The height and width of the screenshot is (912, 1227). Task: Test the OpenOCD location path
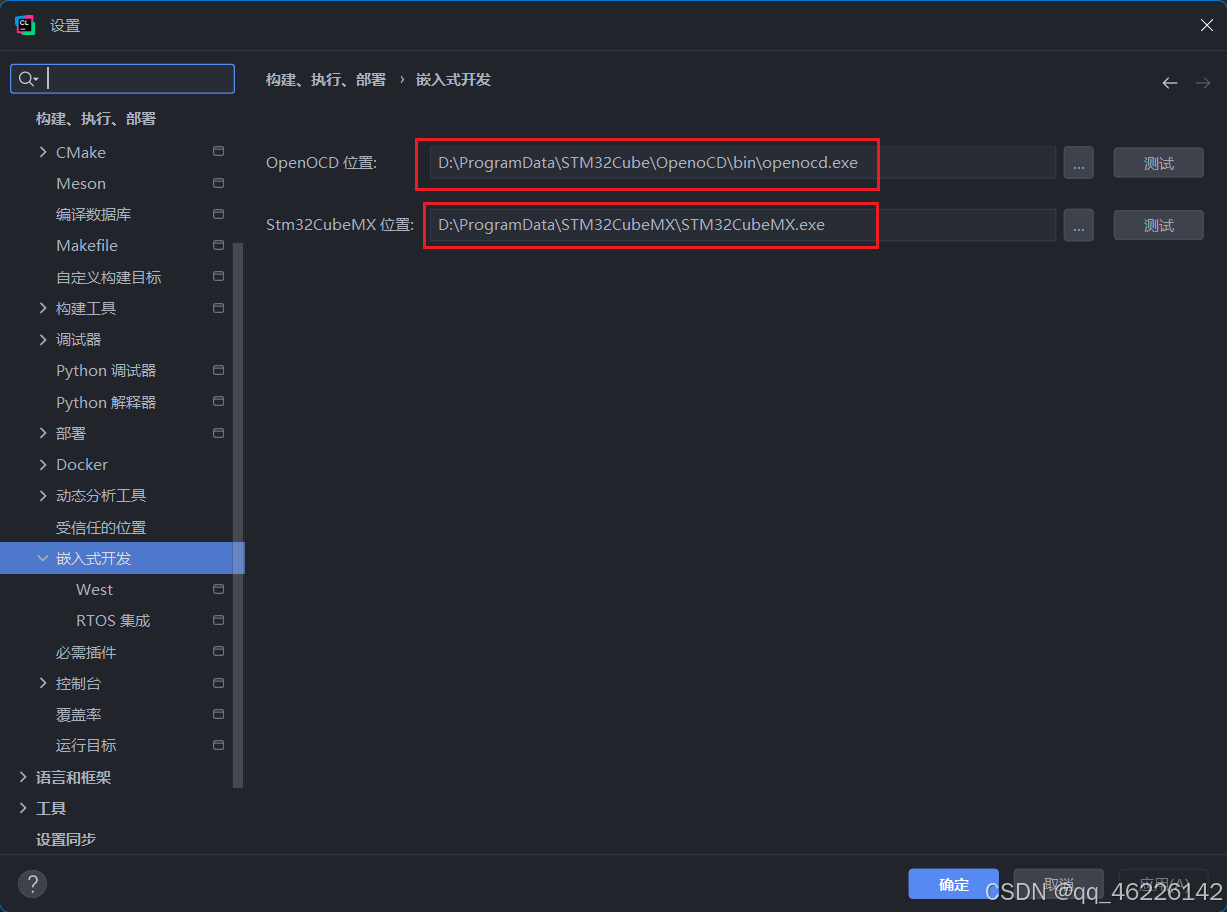(1158, 163)
